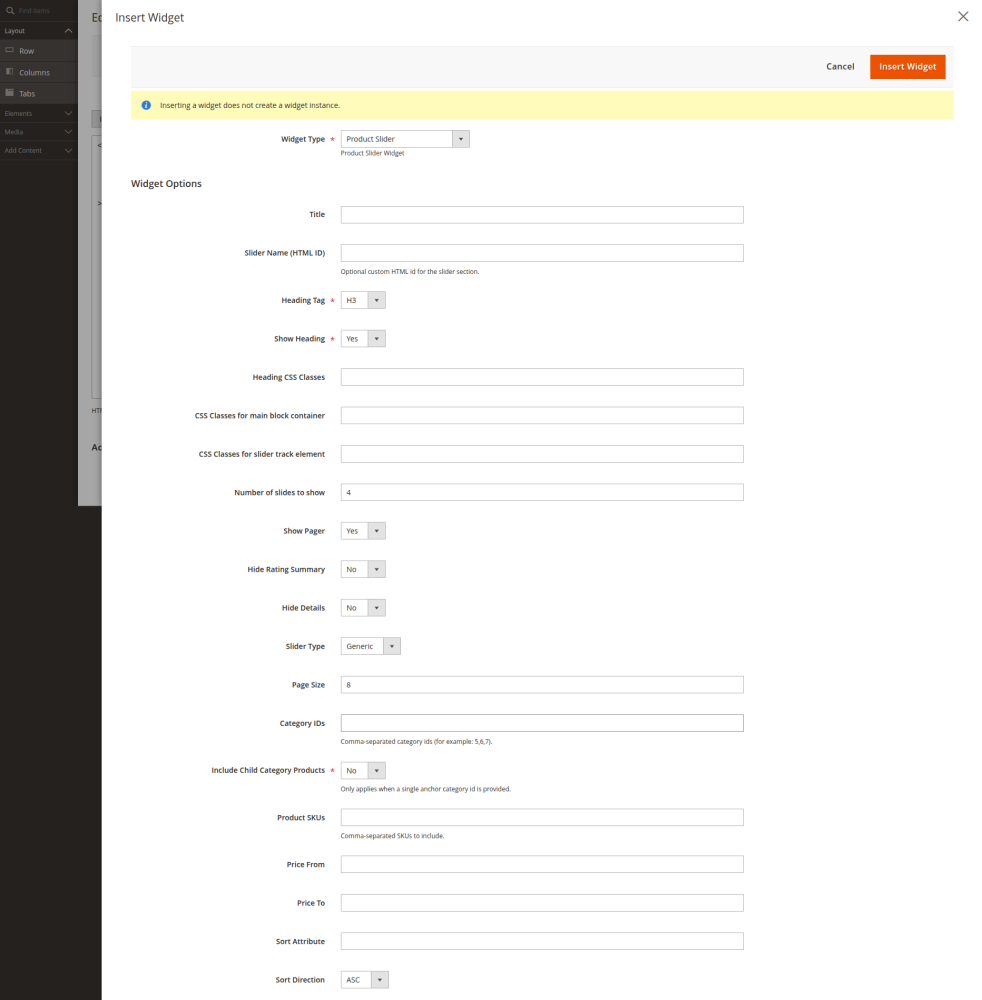This screenshot has height=1000, width=982.
Task: Select the Tabs layout icon
Action: click(10, 92)
